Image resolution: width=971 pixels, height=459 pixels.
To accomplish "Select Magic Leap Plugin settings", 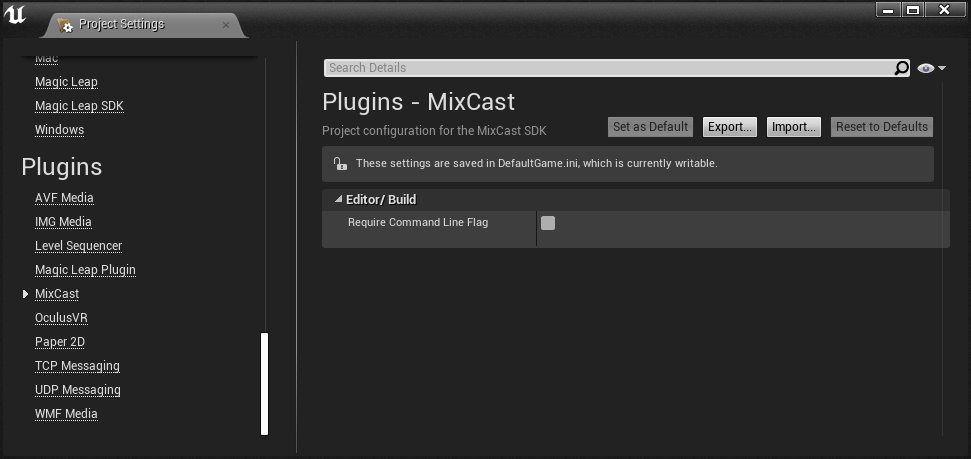I will tap(85, 270).
